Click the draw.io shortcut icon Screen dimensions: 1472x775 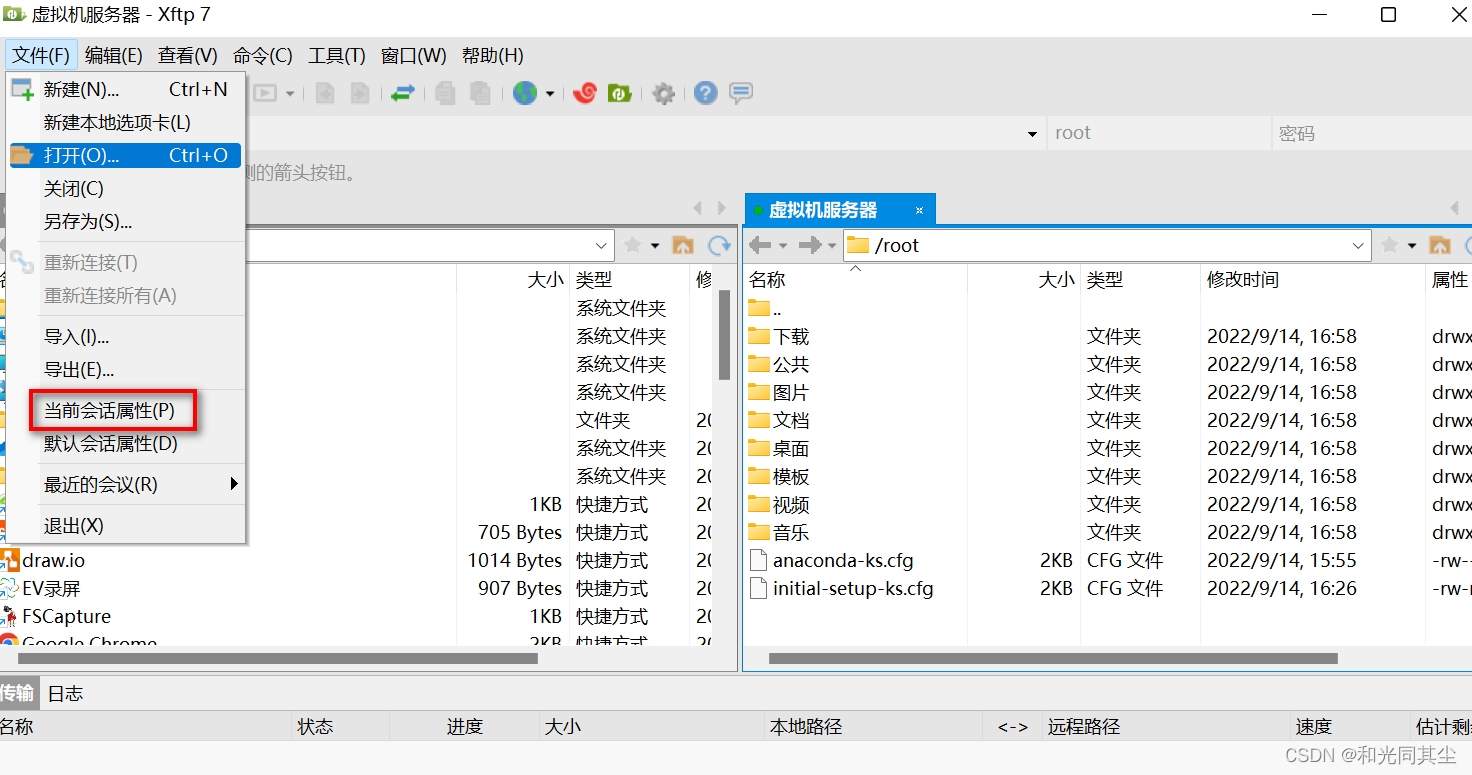(x=9, y=560)
